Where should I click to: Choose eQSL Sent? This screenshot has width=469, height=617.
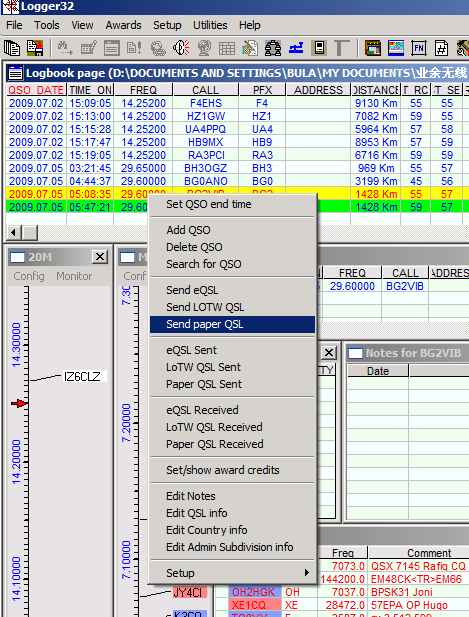232,350
